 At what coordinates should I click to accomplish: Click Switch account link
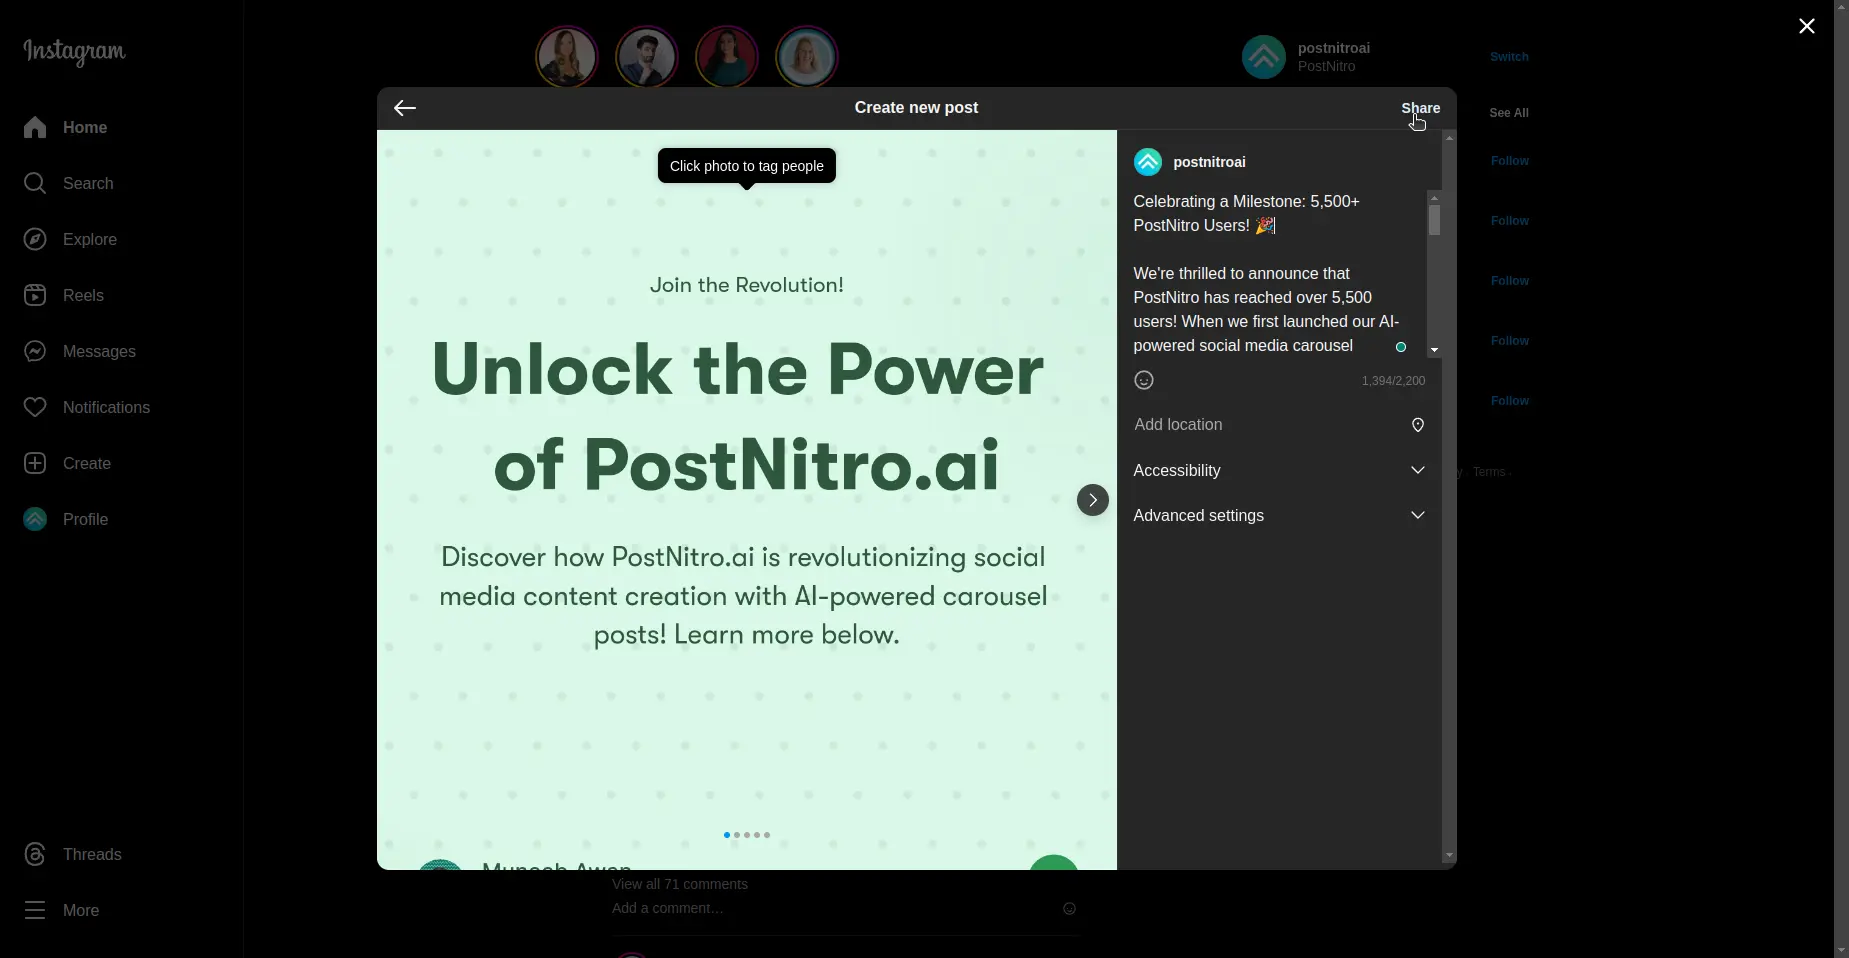(x=1508, y=57)
